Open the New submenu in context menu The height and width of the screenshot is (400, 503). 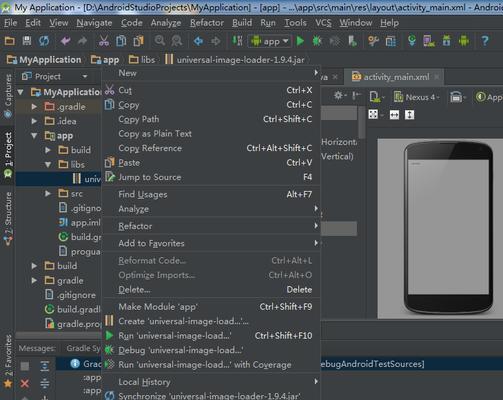click(211, 73)
